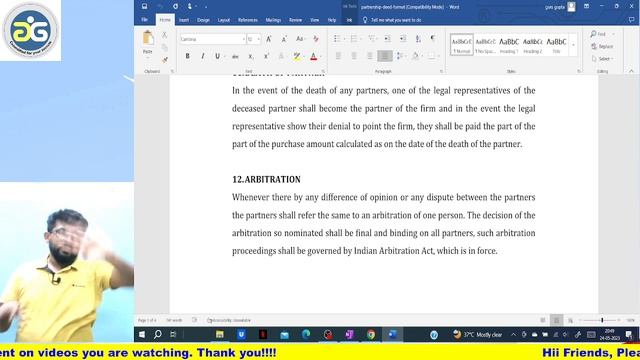640x360 pixels.
Task: Switch to Print Layout view in status bar
Action: coord(556,320)
